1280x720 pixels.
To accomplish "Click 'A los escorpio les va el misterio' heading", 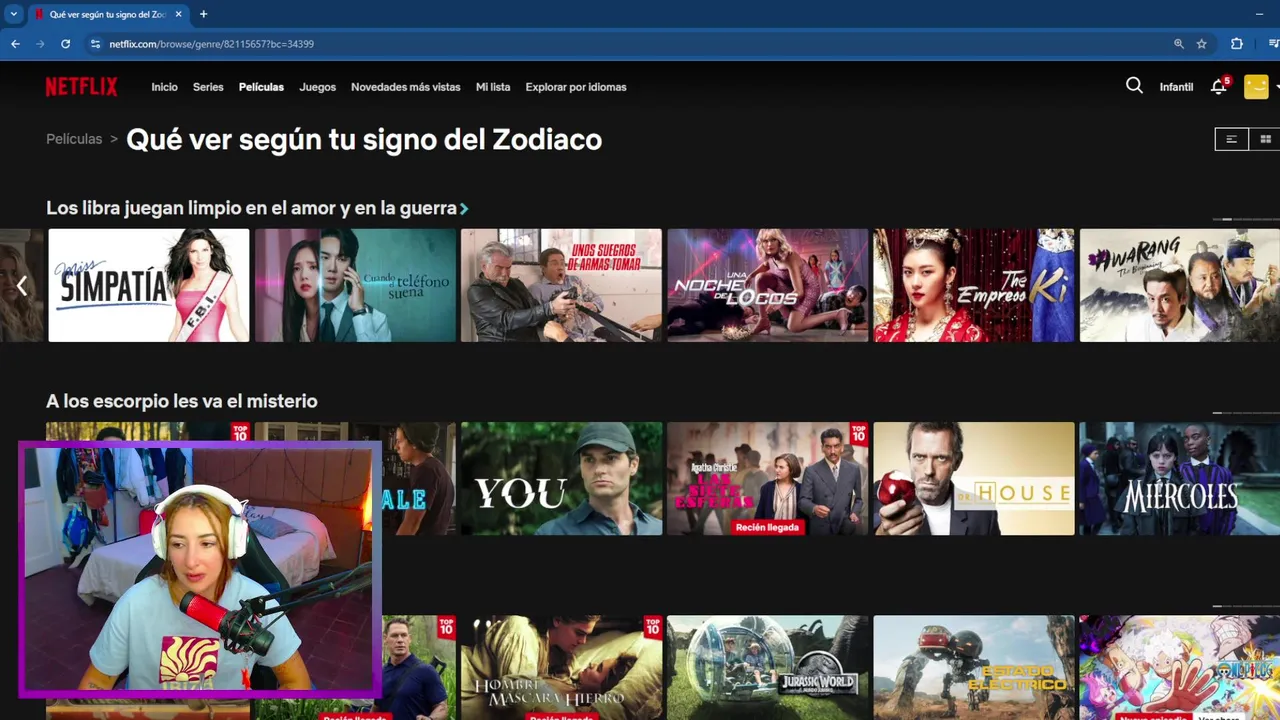I will point(182,401).
